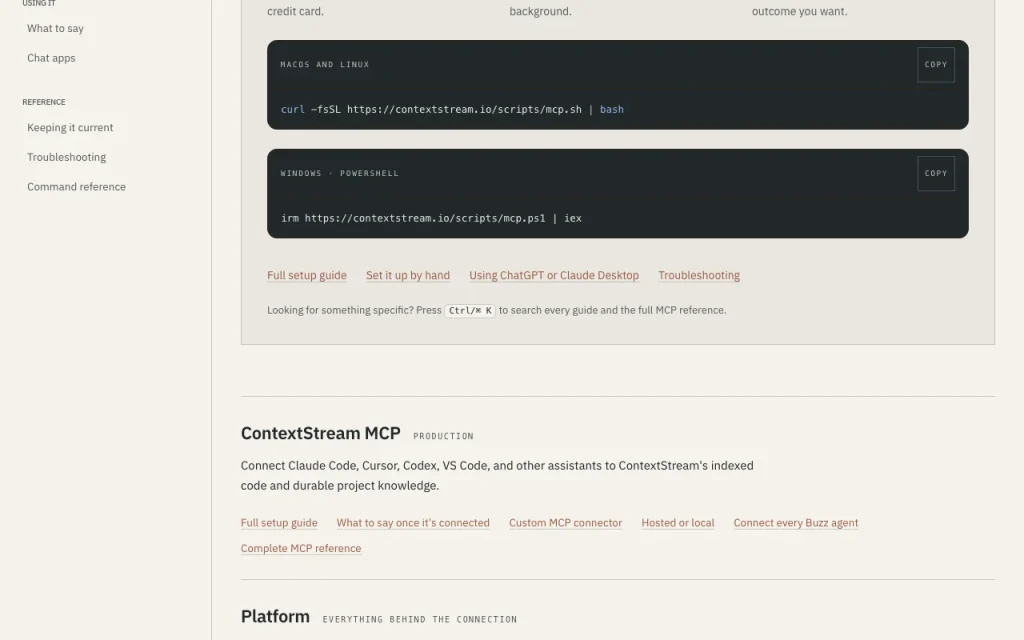The height and width of the screenshot is (640, 1024).
Task: Open the What to say sidebar page
Action: pos(56,29)
